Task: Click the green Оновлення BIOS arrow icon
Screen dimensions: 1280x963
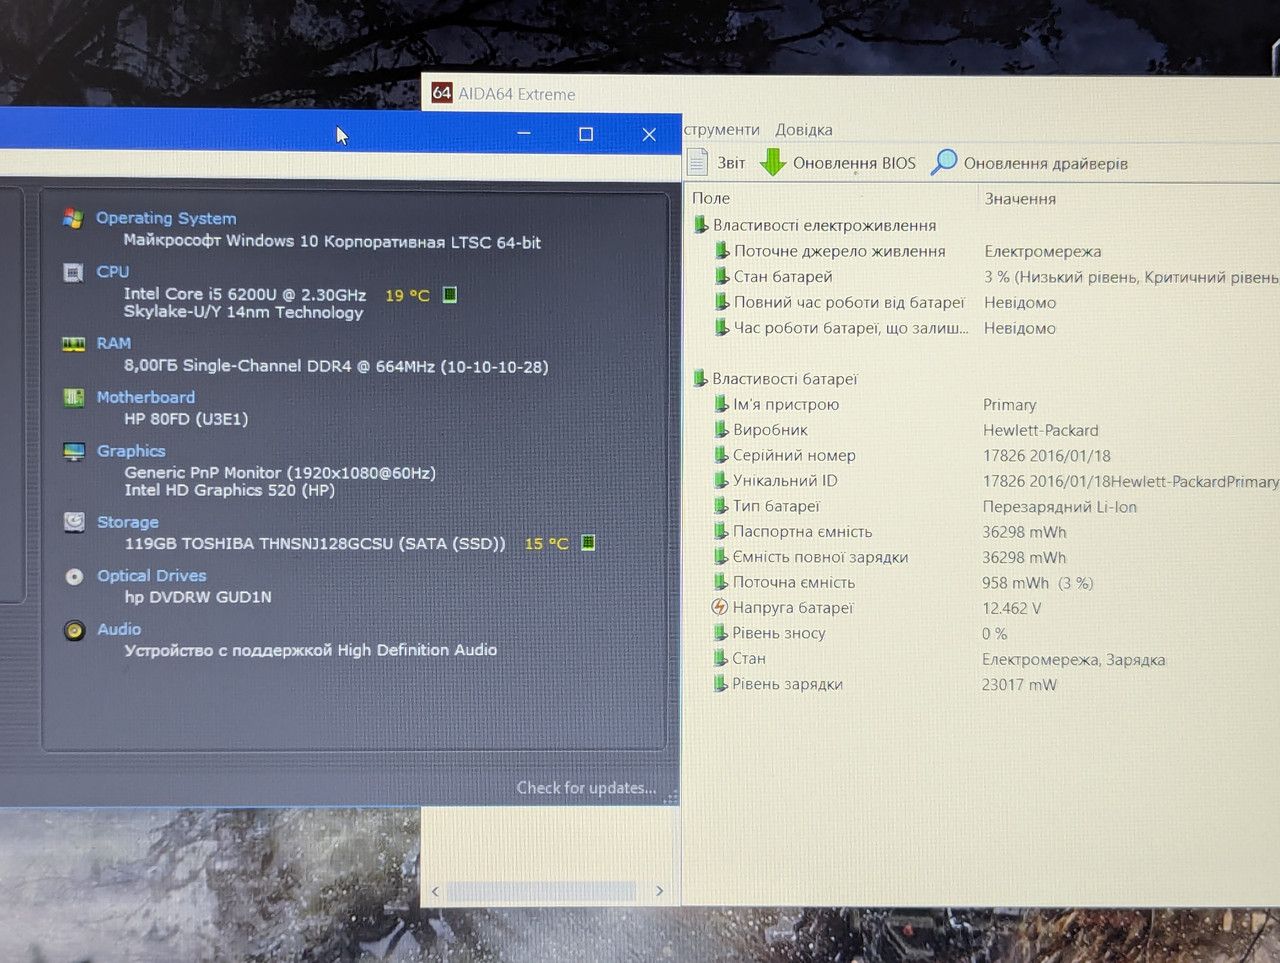Action: (773, 162)
